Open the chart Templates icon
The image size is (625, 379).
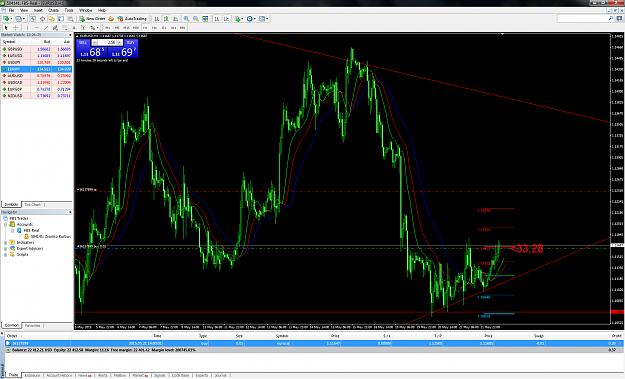(262, 19)
